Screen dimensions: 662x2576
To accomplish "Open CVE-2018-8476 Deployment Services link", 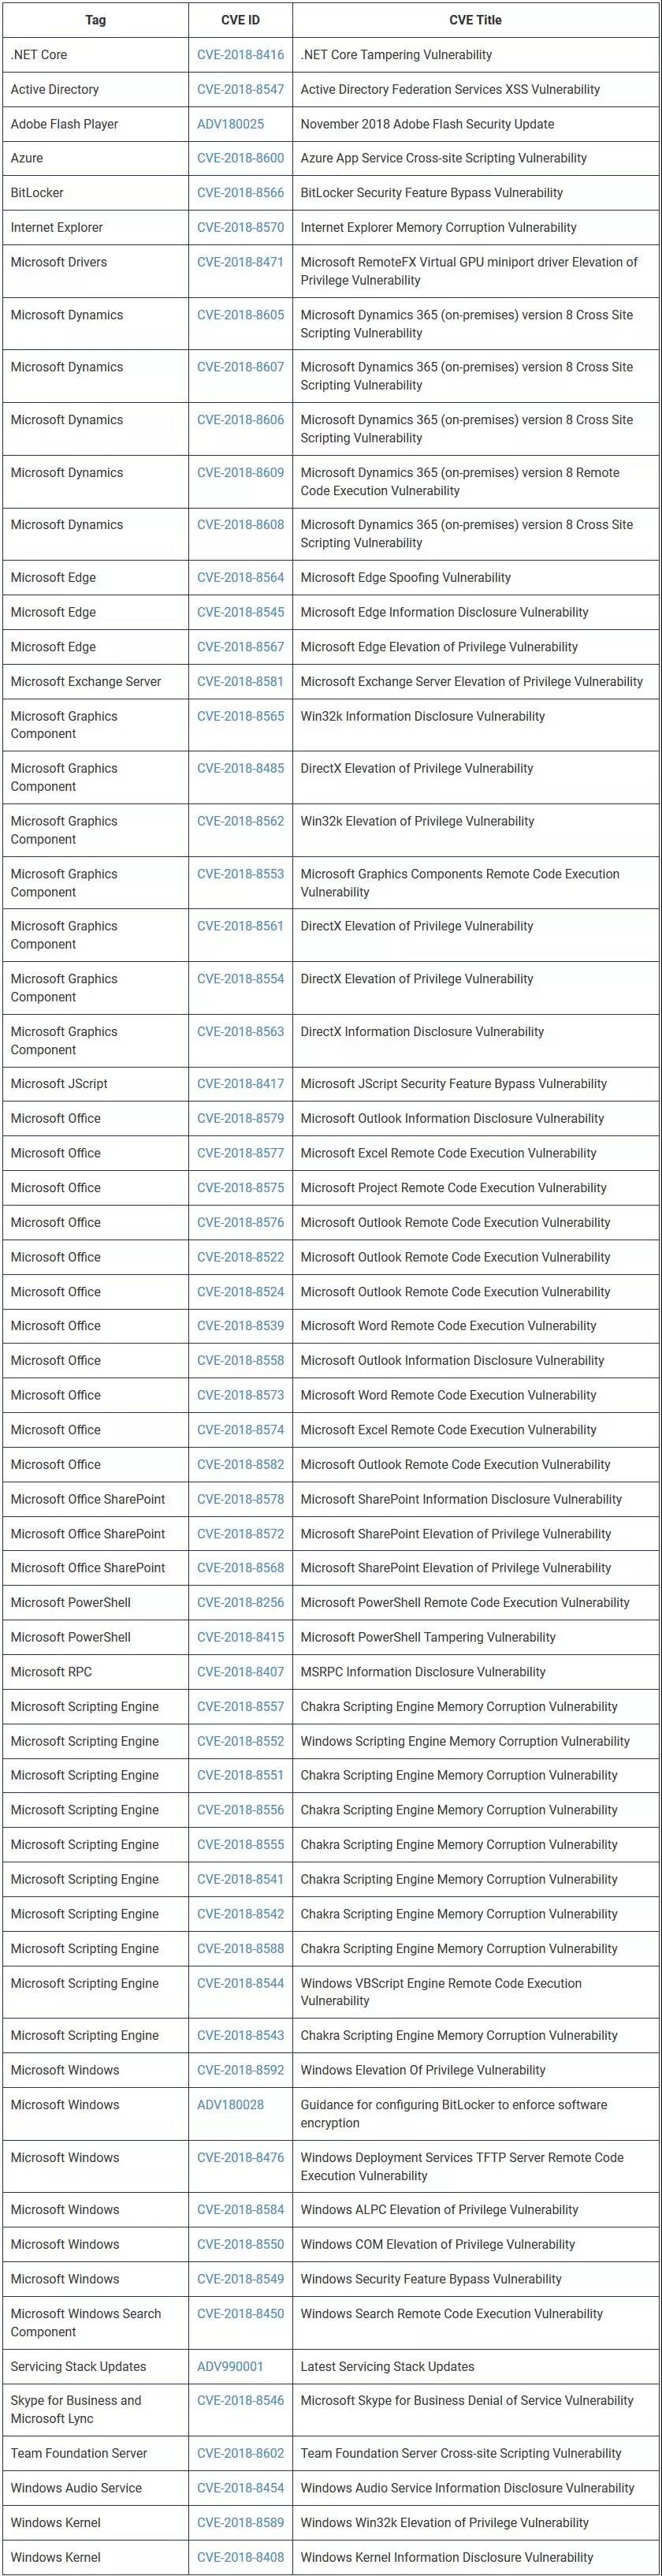I will pos(240,2157).
